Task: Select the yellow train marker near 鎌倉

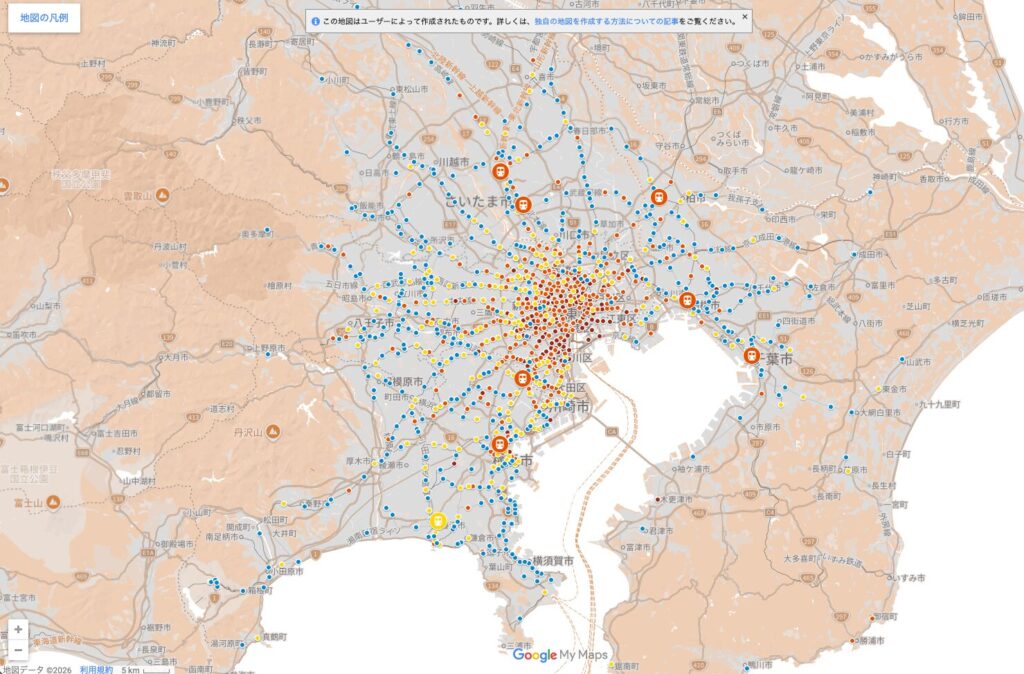Action: coord(437,520)
